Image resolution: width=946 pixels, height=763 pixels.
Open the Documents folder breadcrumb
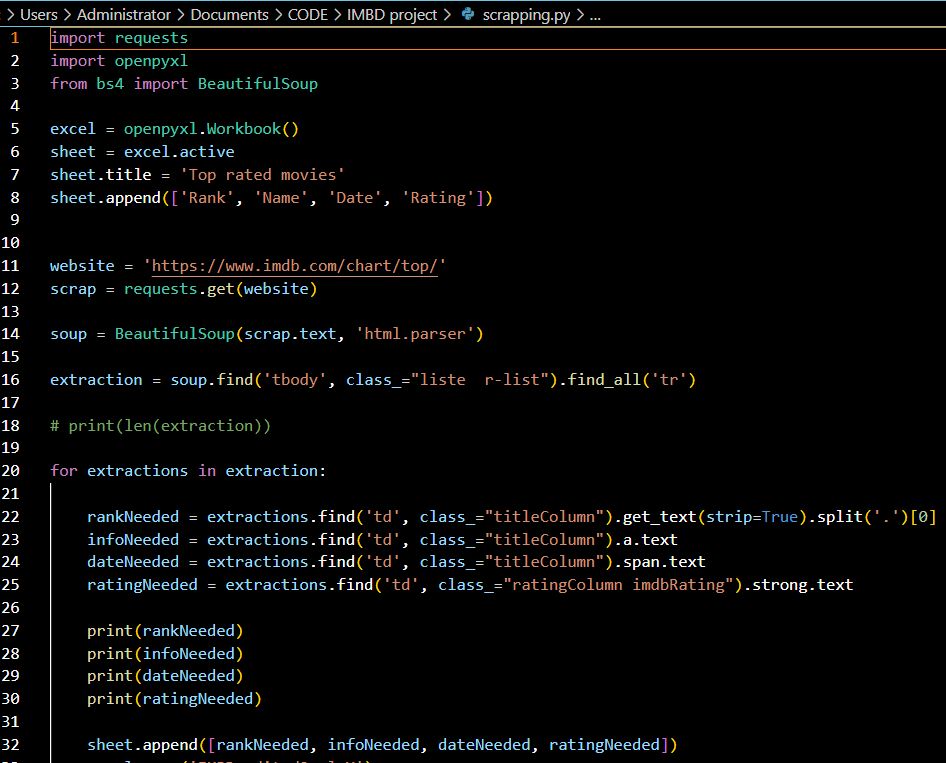tap(232, 14)
